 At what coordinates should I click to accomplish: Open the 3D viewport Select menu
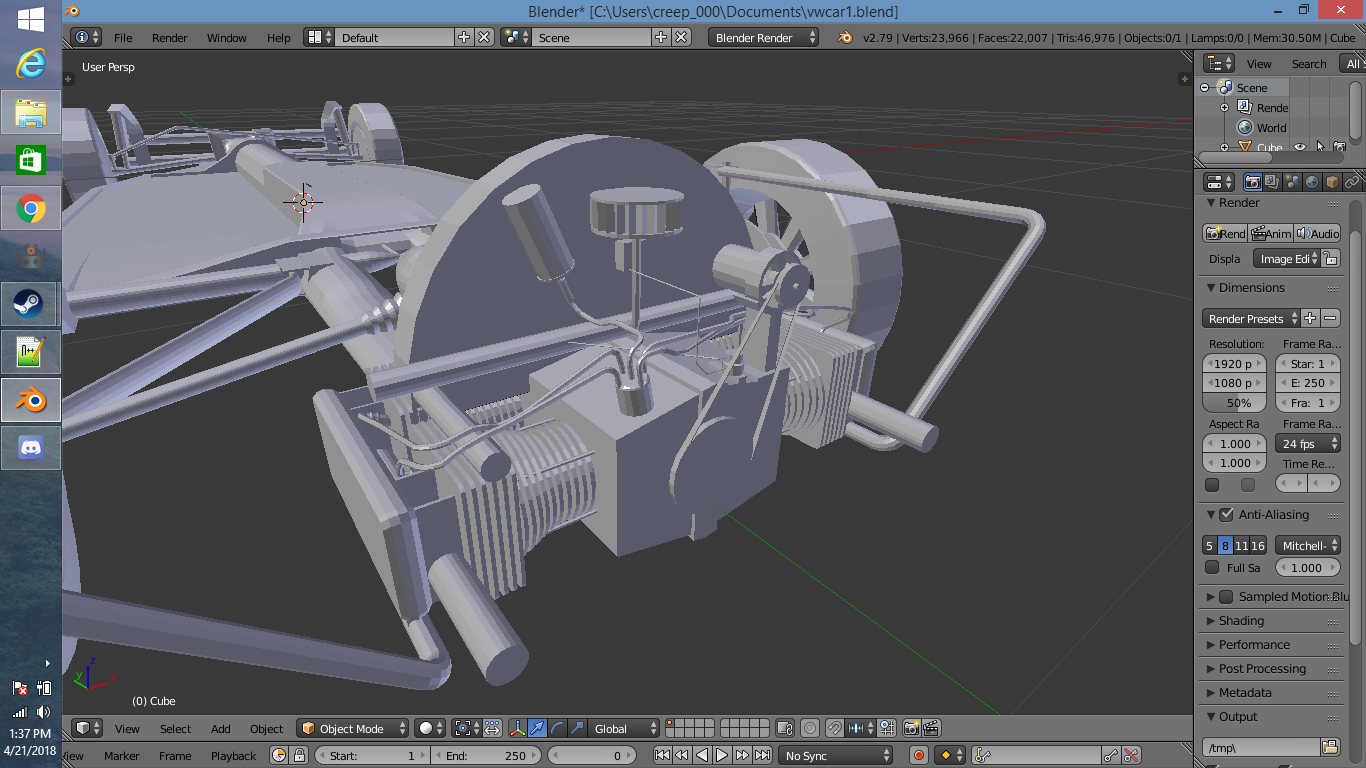tap(175, 729)
